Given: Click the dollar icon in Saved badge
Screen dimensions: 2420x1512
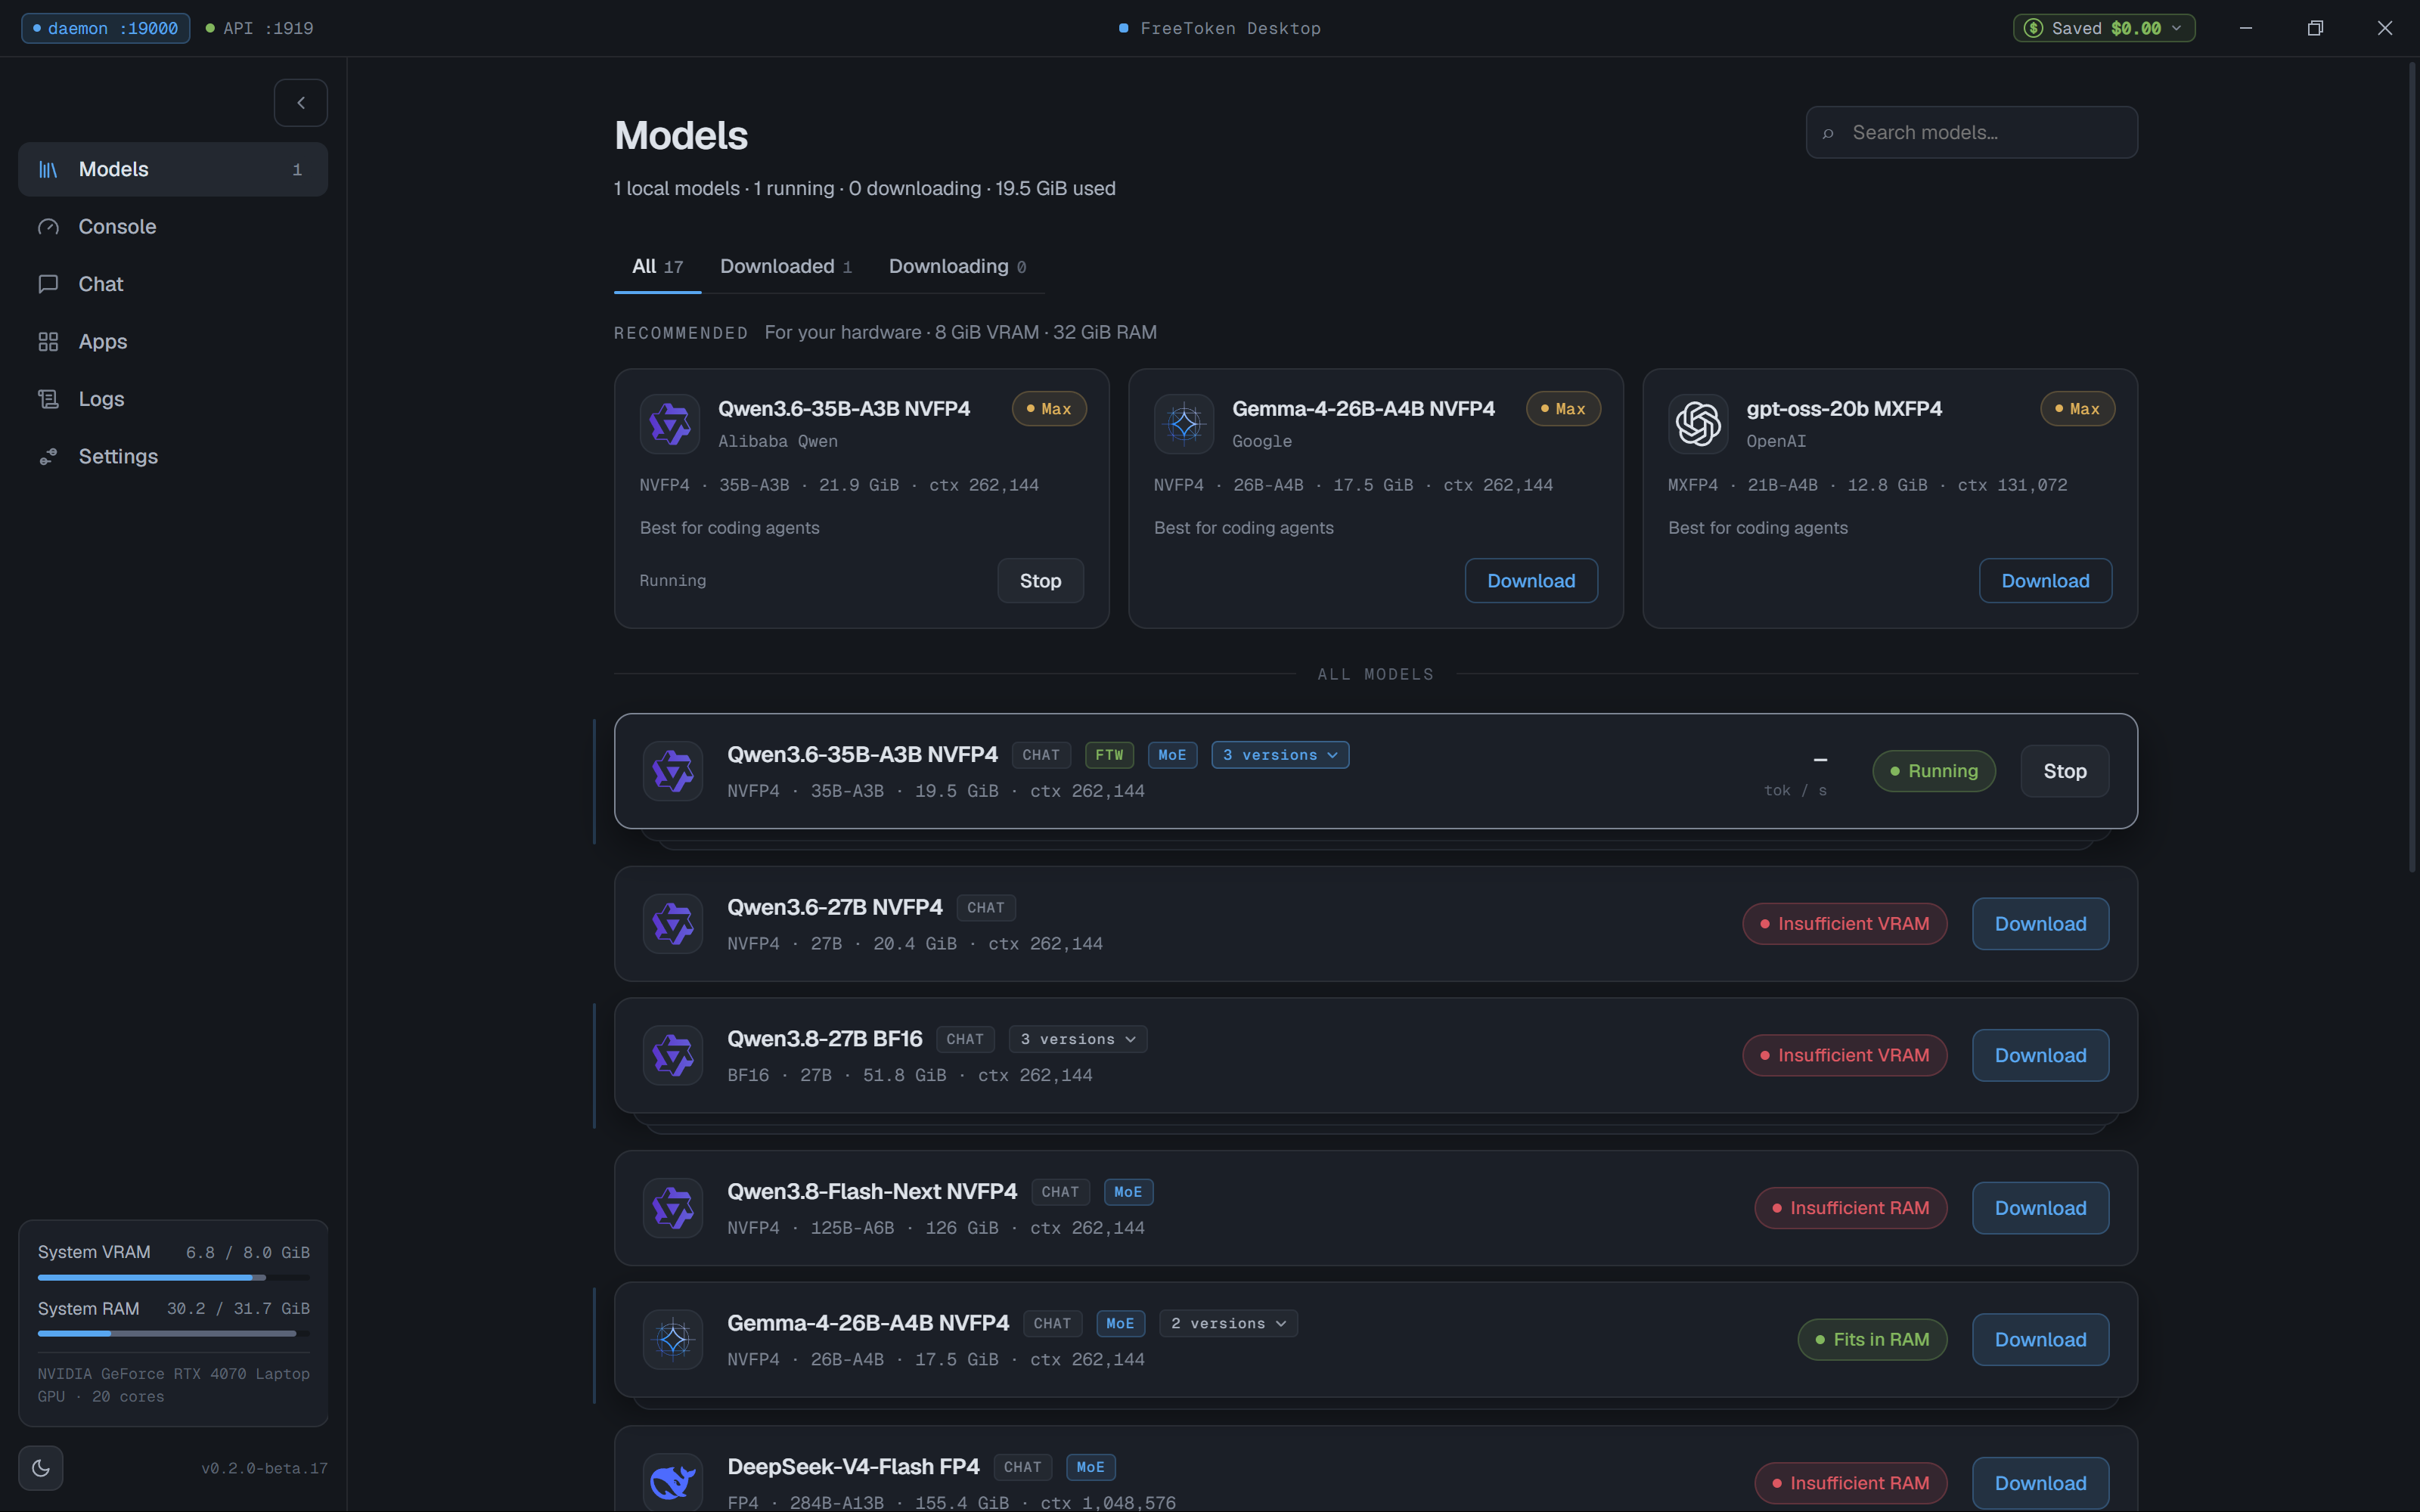Looking at the screenshot, I should 2033,28.
